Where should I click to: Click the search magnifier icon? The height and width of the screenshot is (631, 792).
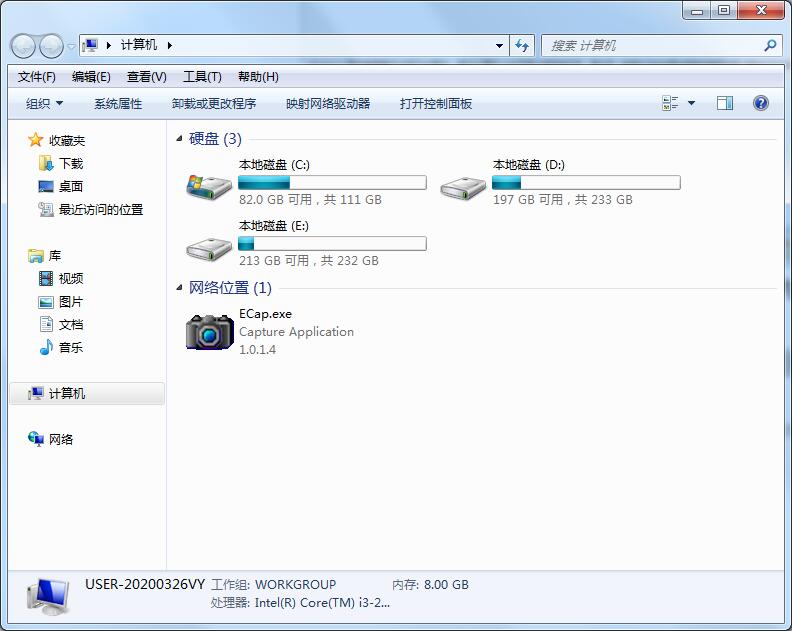pos(770,45)
